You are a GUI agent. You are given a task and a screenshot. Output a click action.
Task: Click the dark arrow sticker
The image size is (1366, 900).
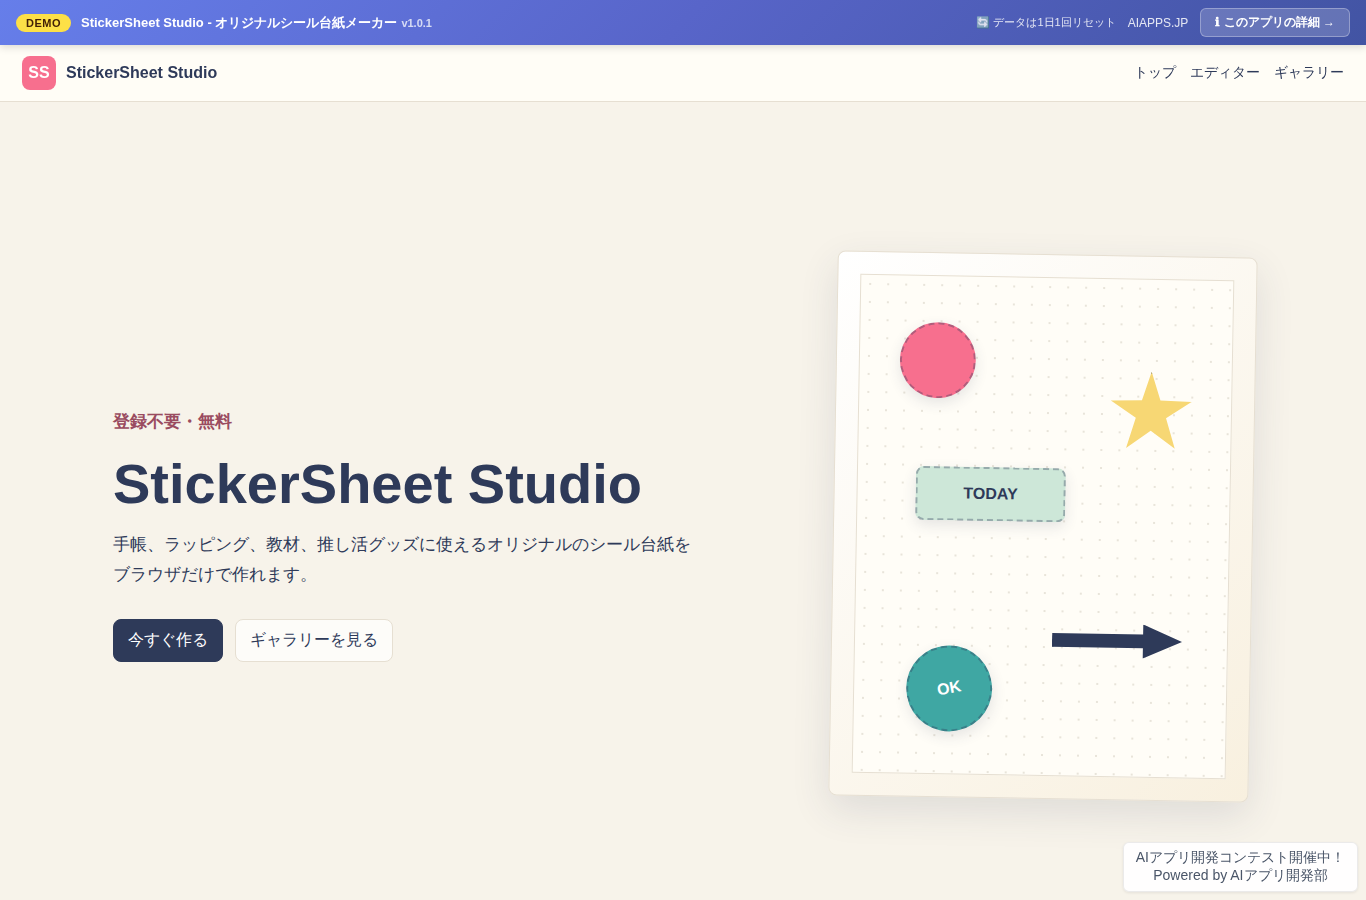pyautogui.click(x=1116, y=641)
